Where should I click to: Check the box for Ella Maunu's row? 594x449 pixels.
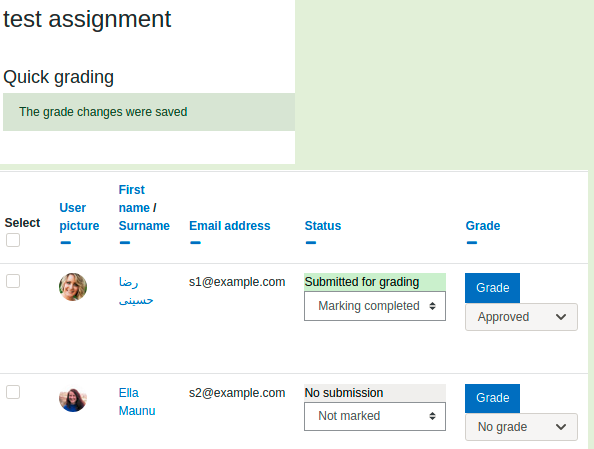13,392
